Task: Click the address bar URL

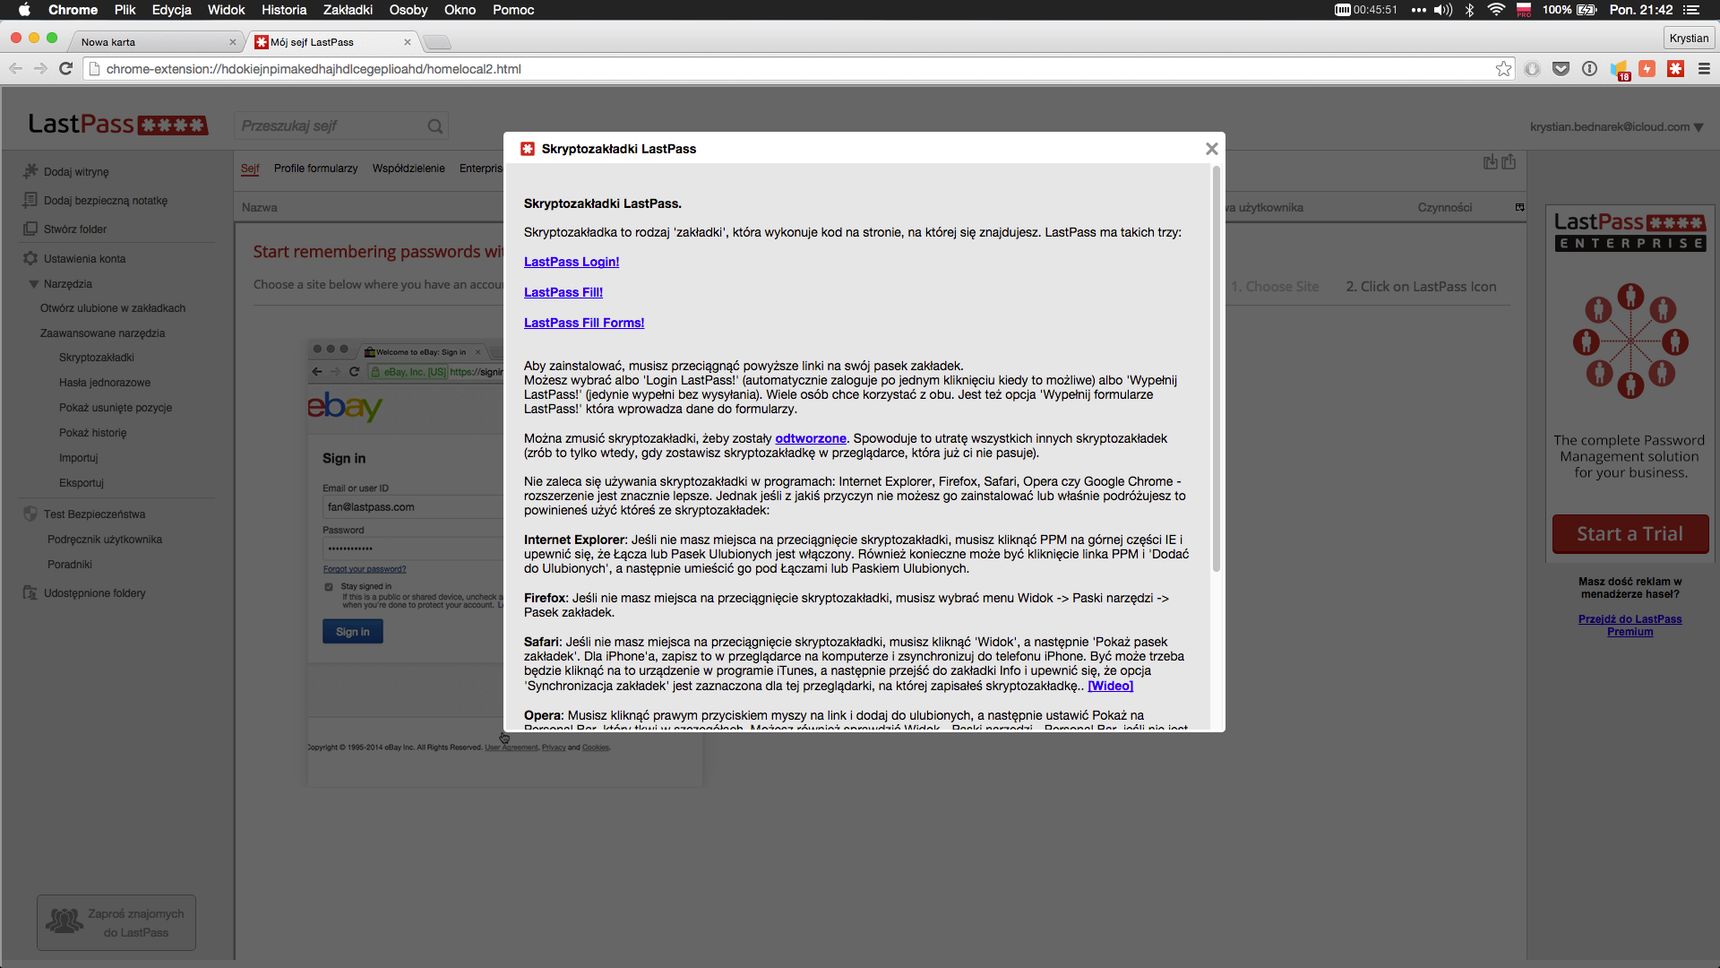Action: point(313,69)
